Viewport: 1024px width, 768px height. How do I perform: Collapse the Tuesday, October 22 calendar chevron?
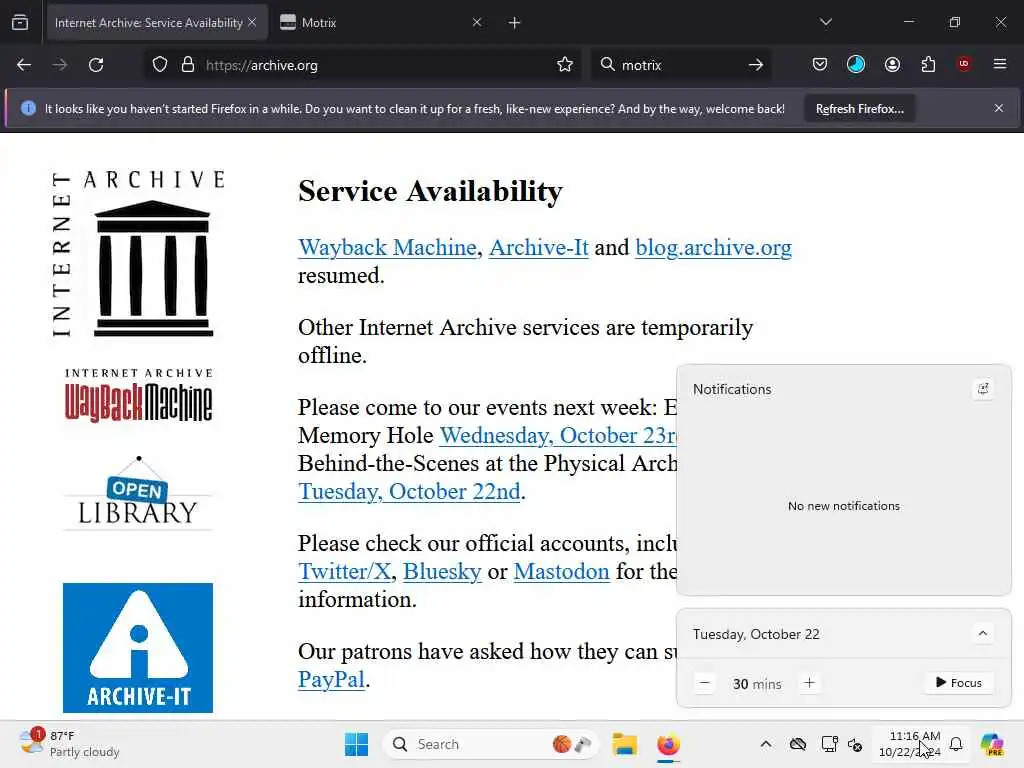[x=982, y=633]
